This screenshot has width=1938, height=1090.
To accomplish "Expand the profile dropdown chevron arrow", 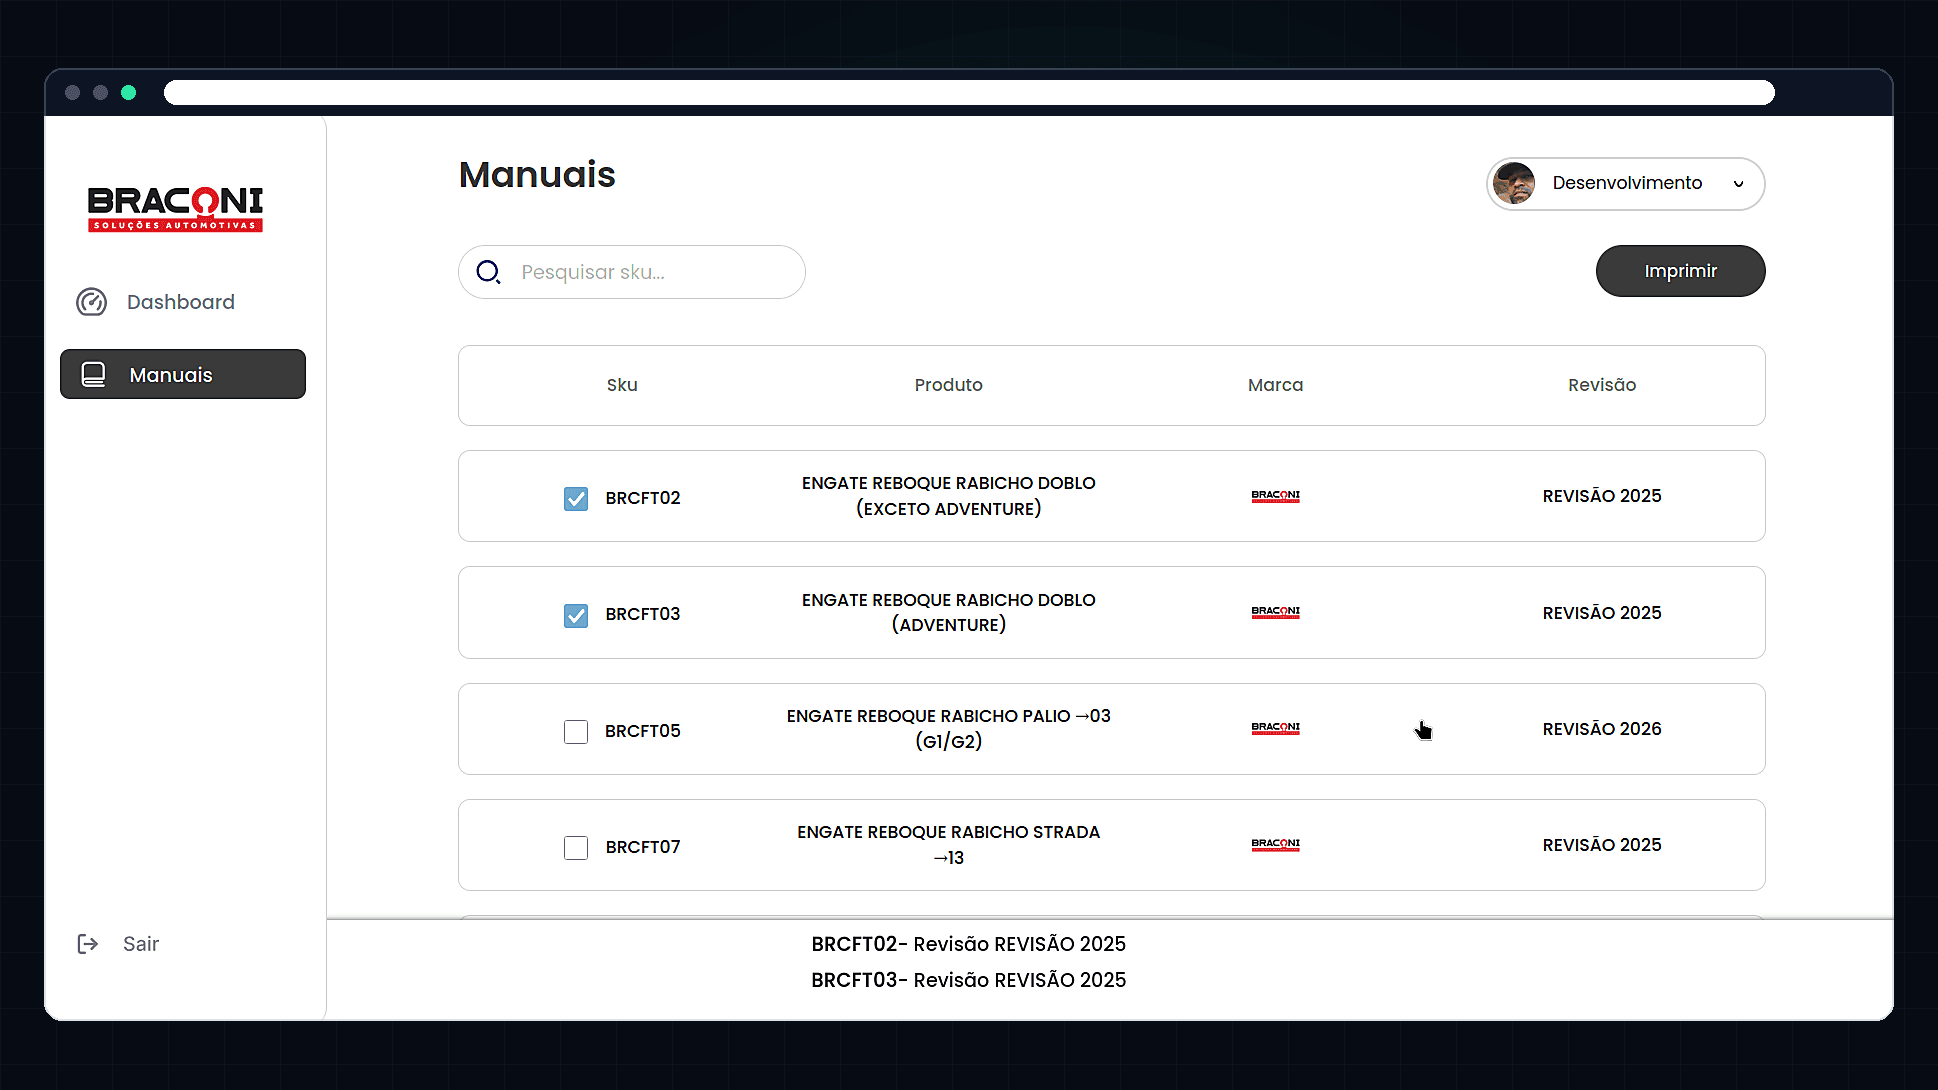I will [1739, 184].
